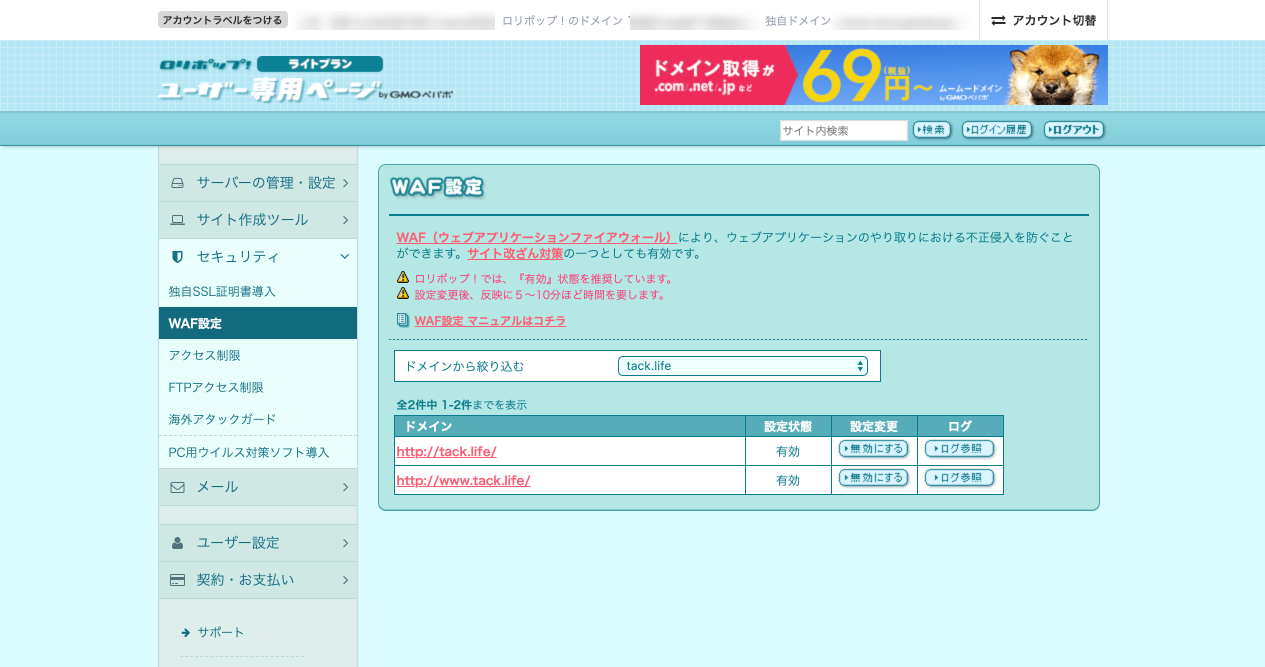Click the laptop icon beside サイト作成ツール

tap(178, 220)
